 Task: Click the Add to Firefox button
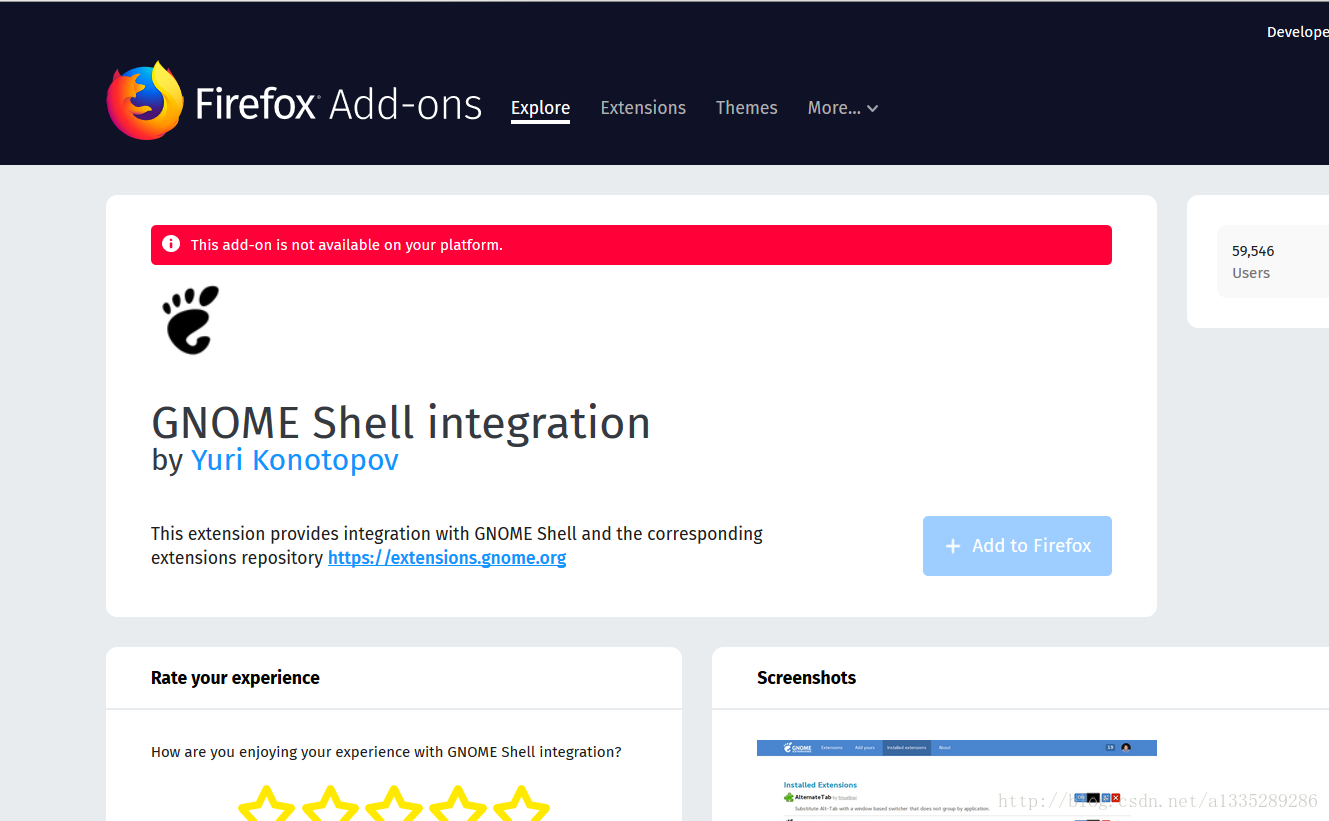pyautogui.click(x=1017, y=546)
